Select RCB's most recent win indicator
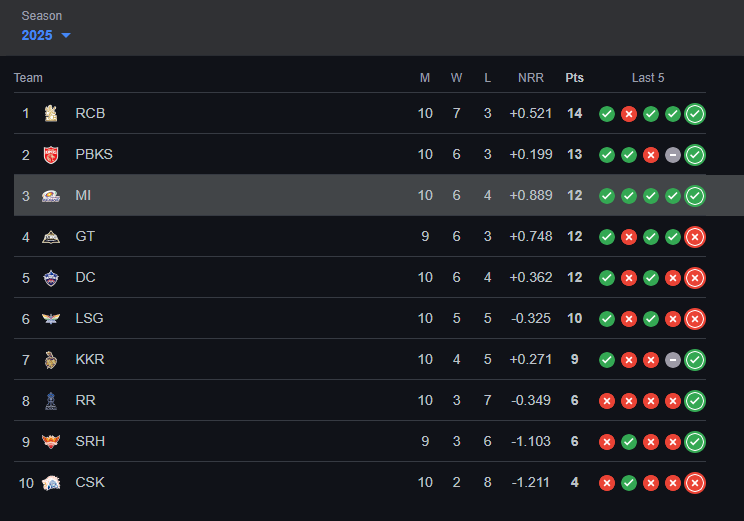 pyautogui.click(x=695, y=114)
